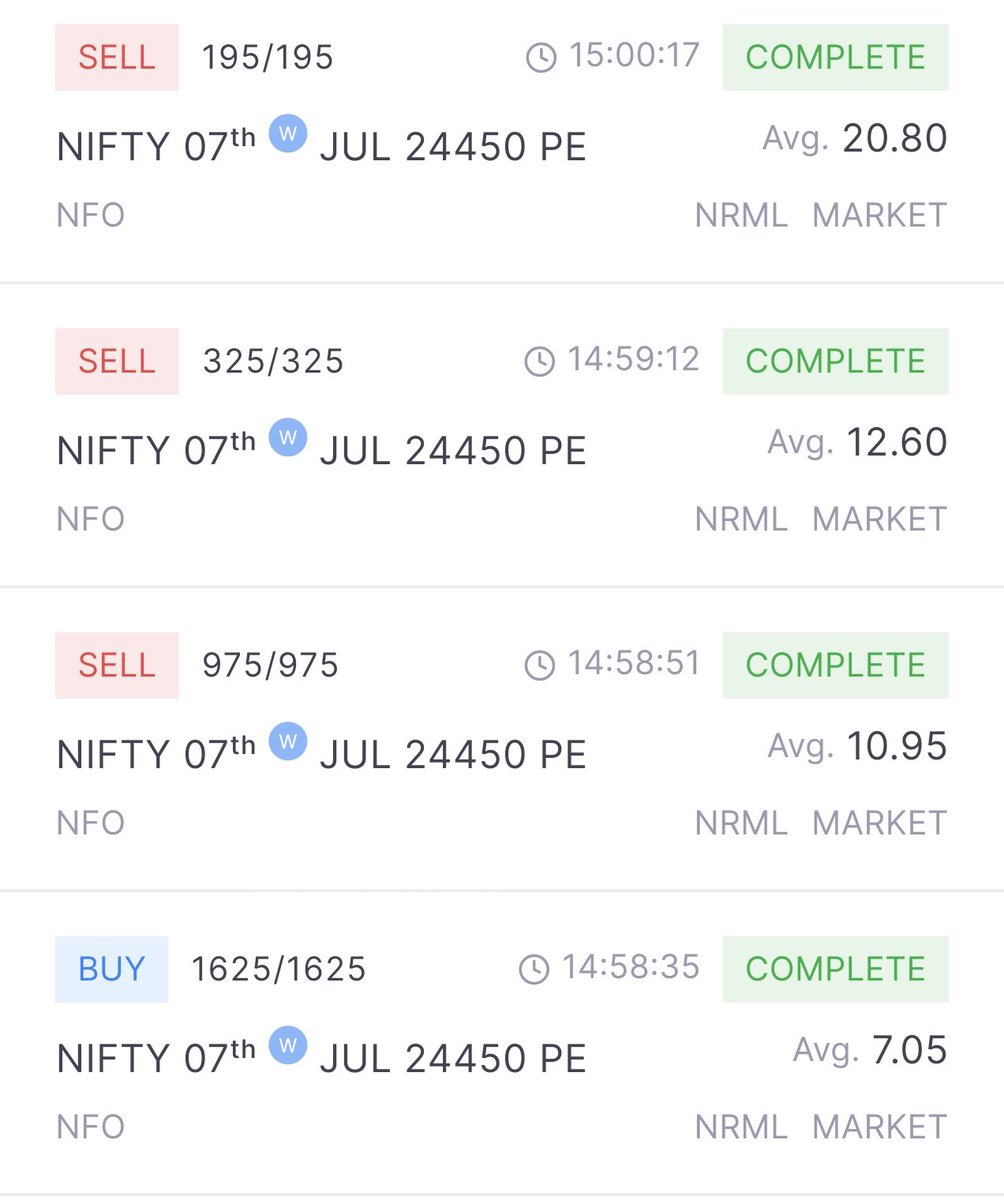Open order with Avg. 20.80 price
The image size is (1004, 1200).
click(502, 140)
